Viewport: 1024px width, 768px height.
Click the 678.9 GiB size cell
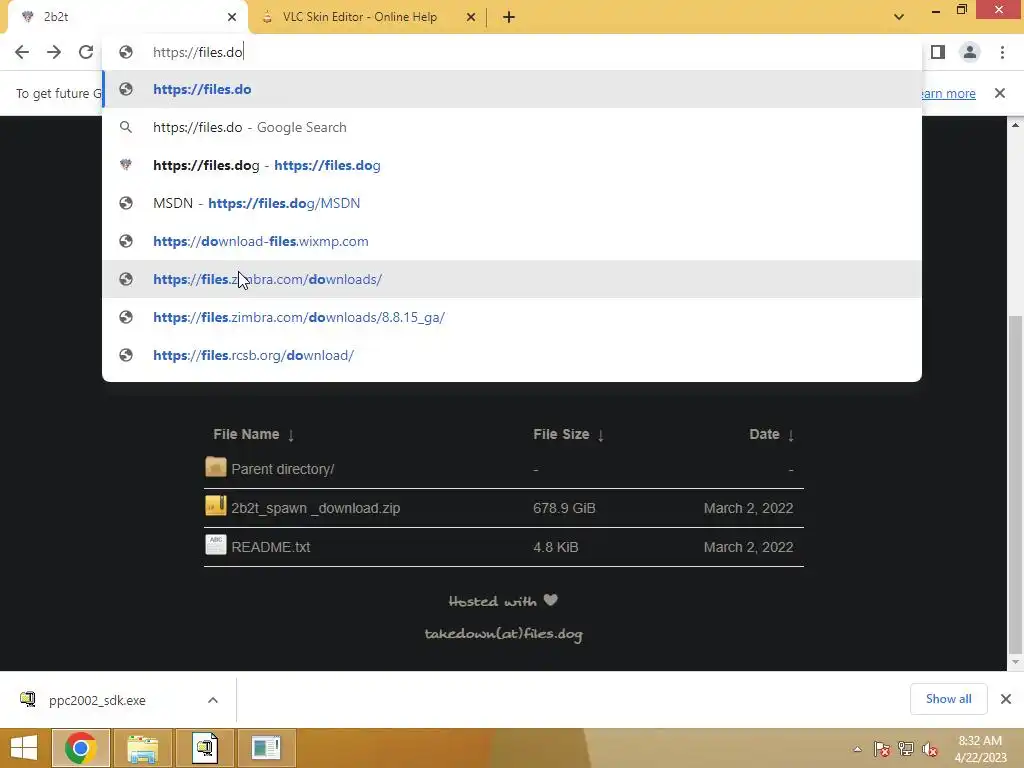coord(564,508)
